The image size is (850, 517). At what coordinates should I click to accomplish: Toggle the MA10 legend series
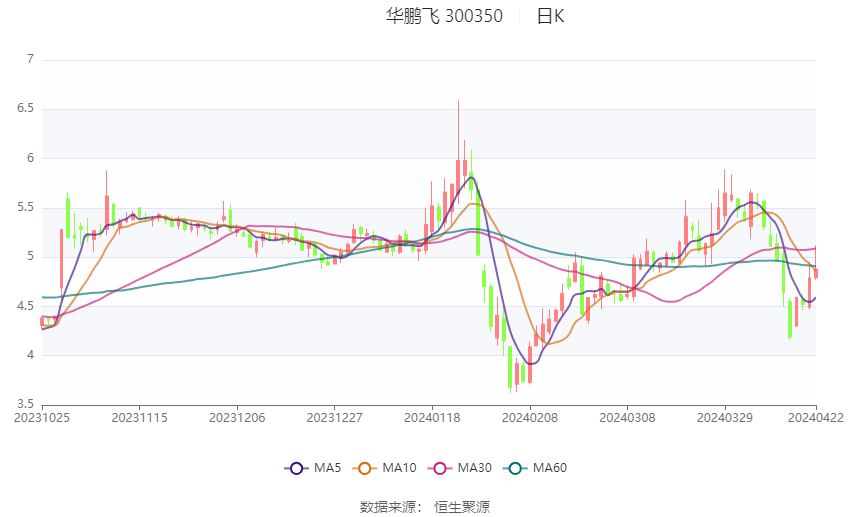click(384, 468)
